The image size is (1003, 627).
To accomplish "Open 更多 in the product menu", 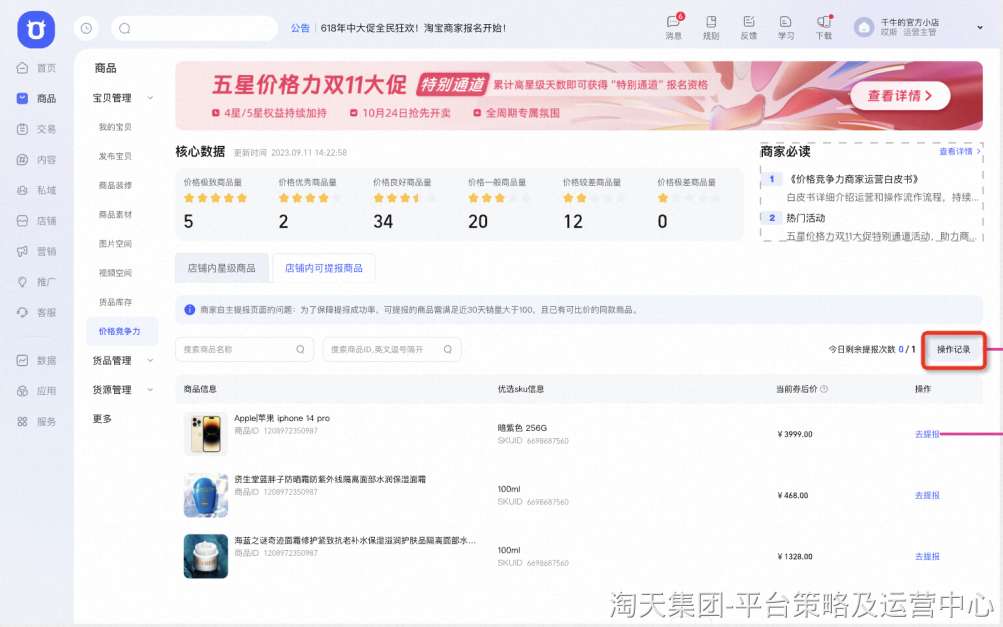I will 102,418.
